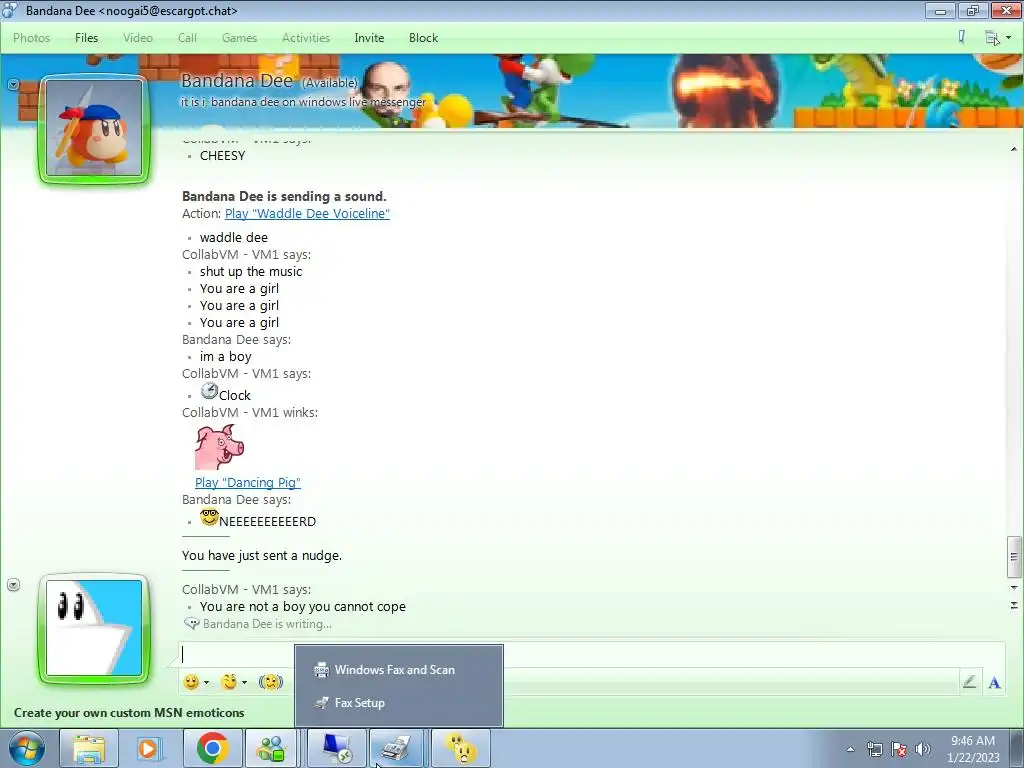The width and height of the screenshot is (1024, 768).
Task: Click the CHEESY message text
Action: pyautogui.click(x=223, y=155)
